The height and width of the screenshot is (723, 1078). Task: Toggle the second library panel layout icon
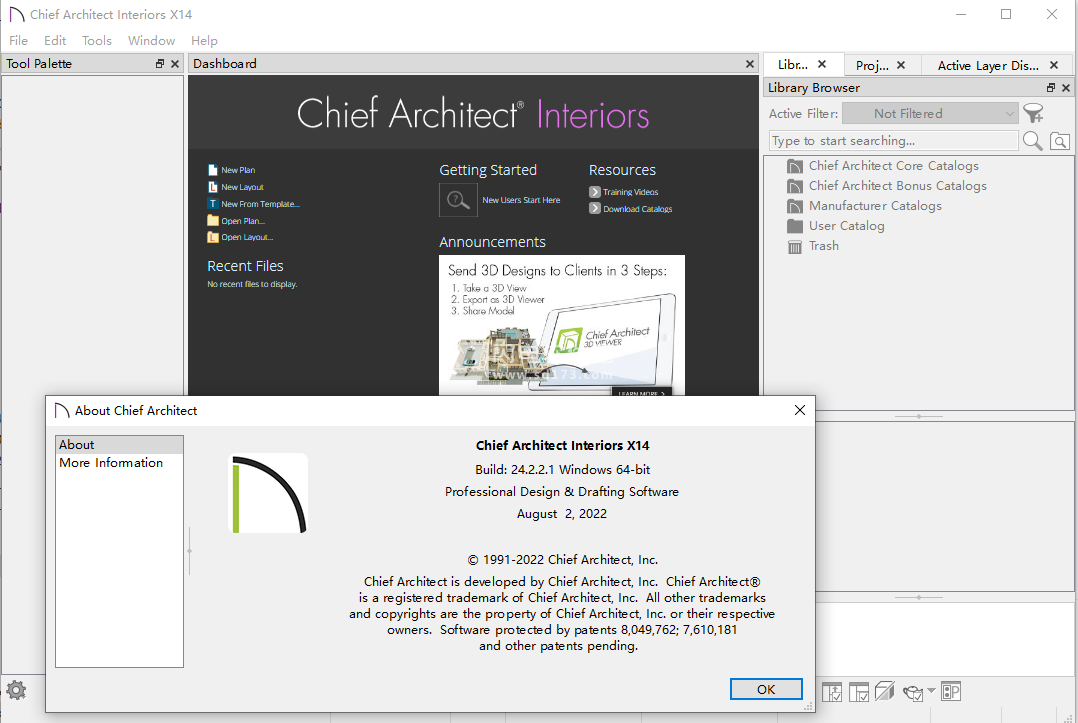859,691
